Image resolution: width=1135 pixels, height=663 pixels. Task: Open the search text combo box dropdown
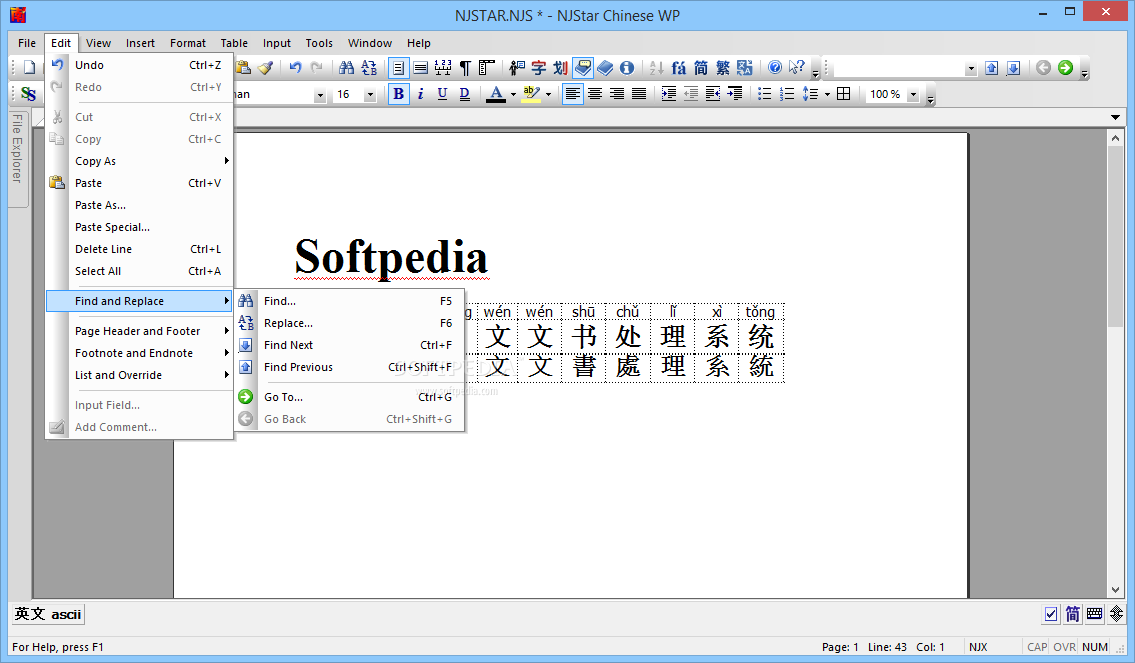pyautogui.click(x=971, y=69)
